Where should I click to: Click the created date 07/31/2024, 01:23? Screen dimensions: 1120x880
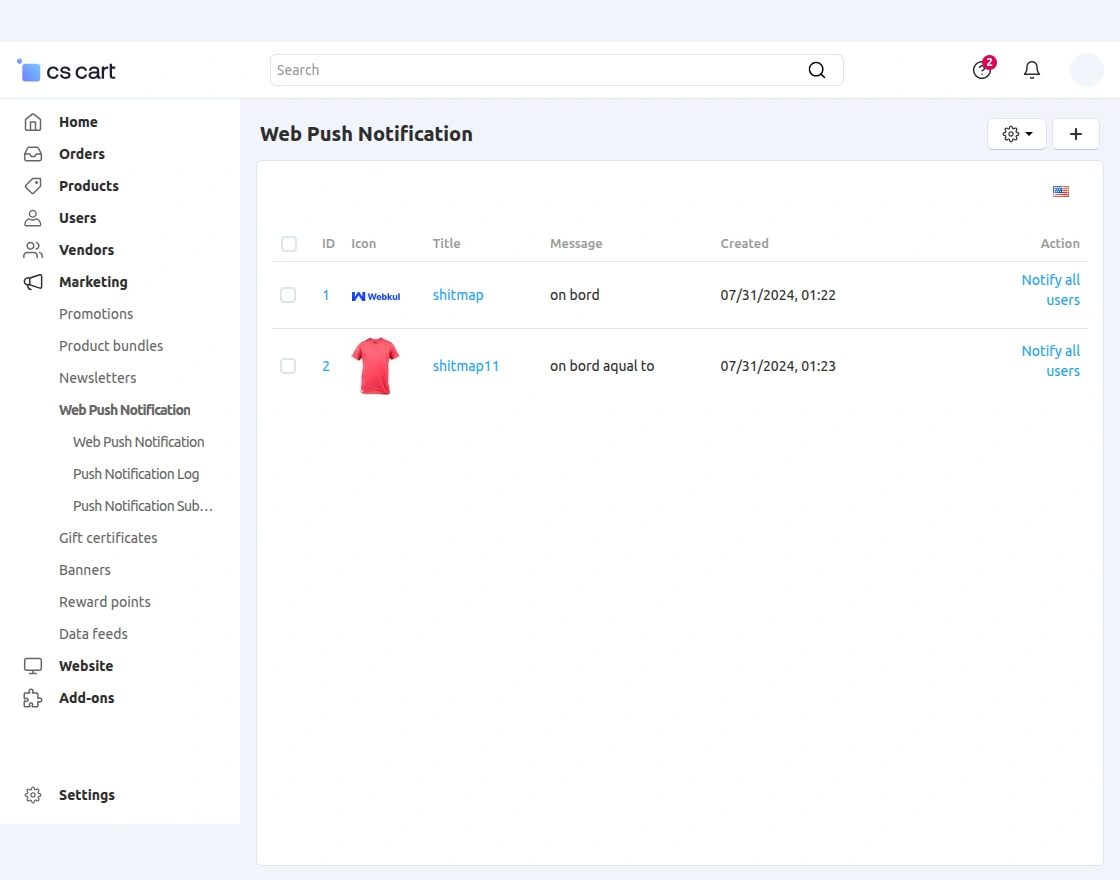[x=778, y=366]
